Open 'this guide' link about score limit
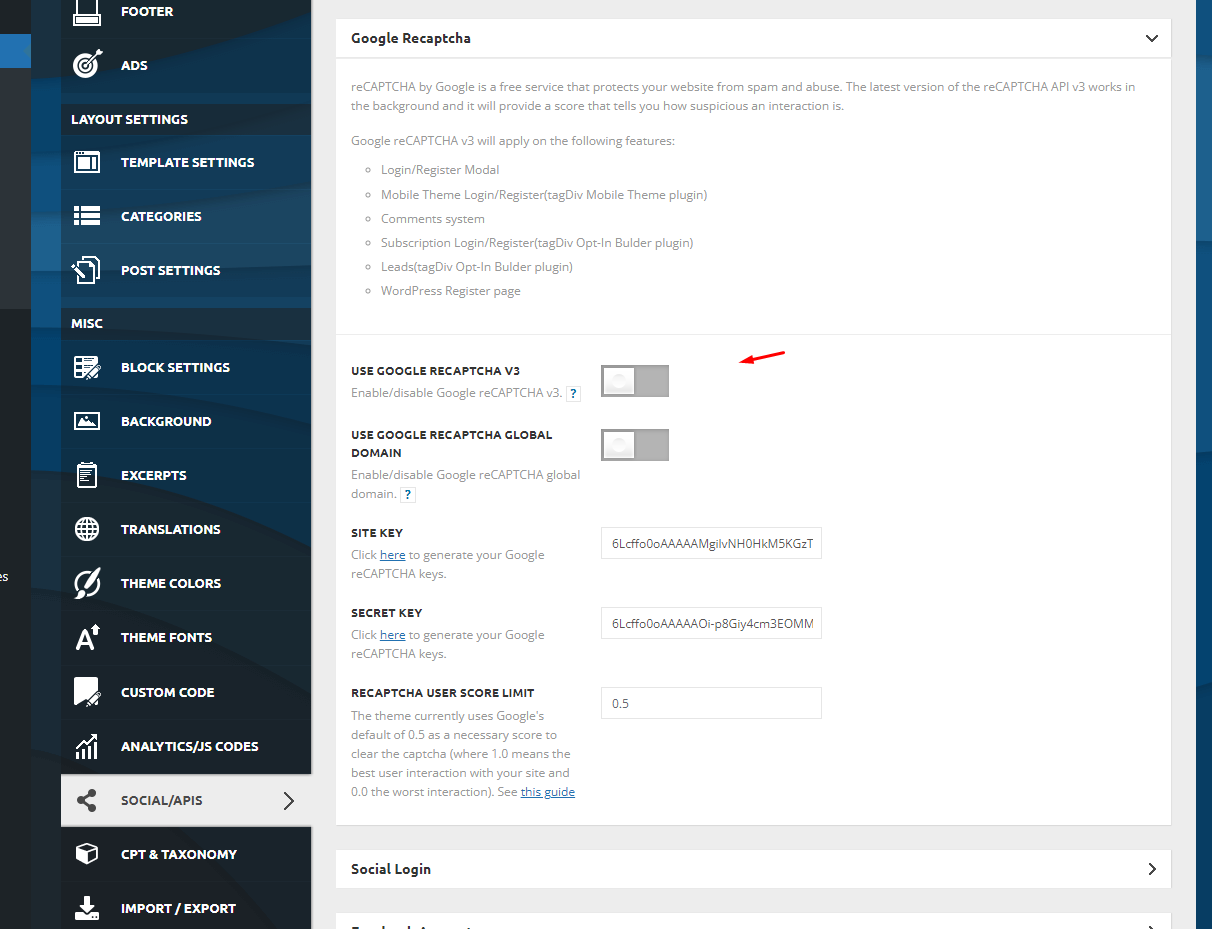Image resolution: width=1212 pixels, height=929 pixels. 547,792
